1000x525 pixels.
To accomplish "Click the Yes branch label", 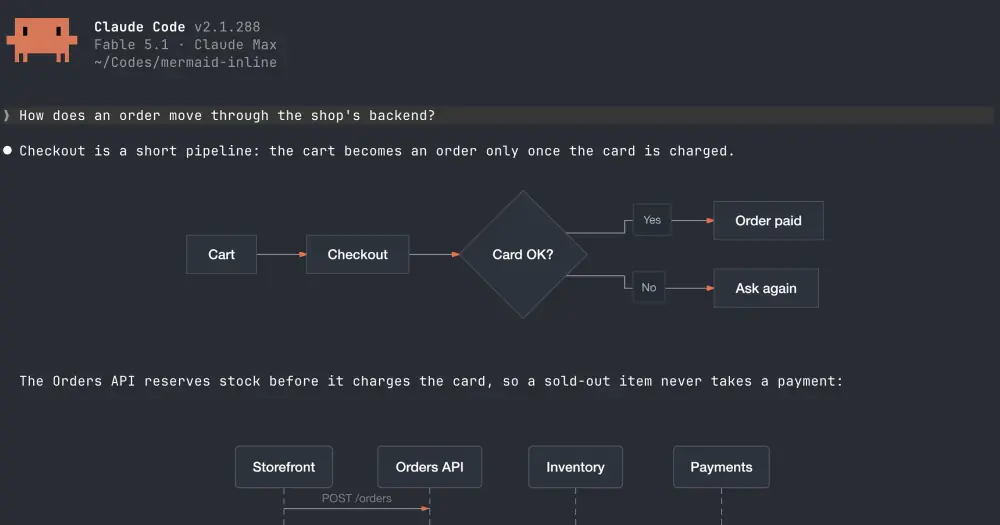I will pos(652,220).
